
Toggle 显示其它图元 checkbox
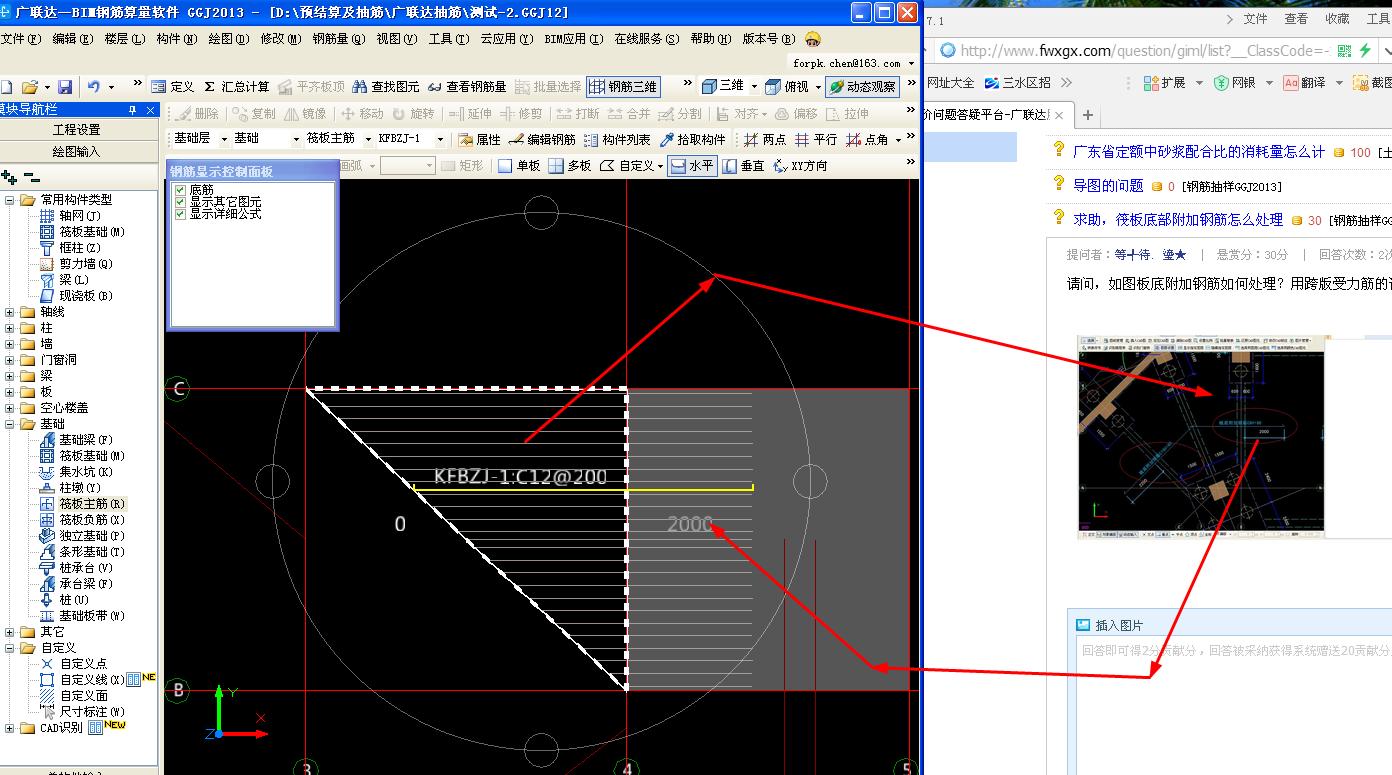click(180, 202)
